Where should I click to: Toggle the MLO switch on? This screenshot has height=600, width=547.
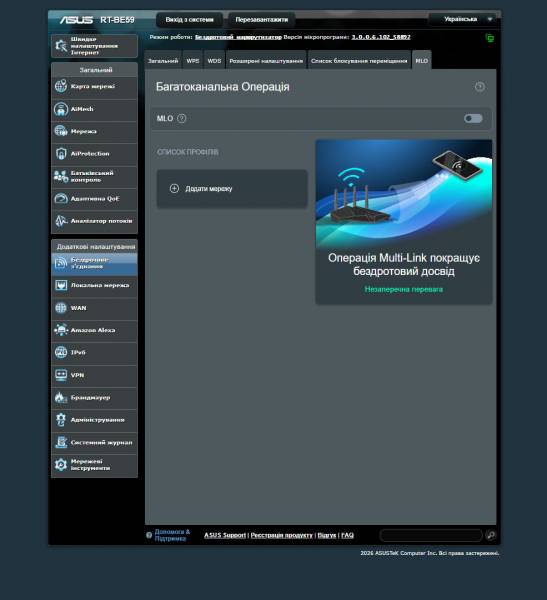click(x=473, y=119)
